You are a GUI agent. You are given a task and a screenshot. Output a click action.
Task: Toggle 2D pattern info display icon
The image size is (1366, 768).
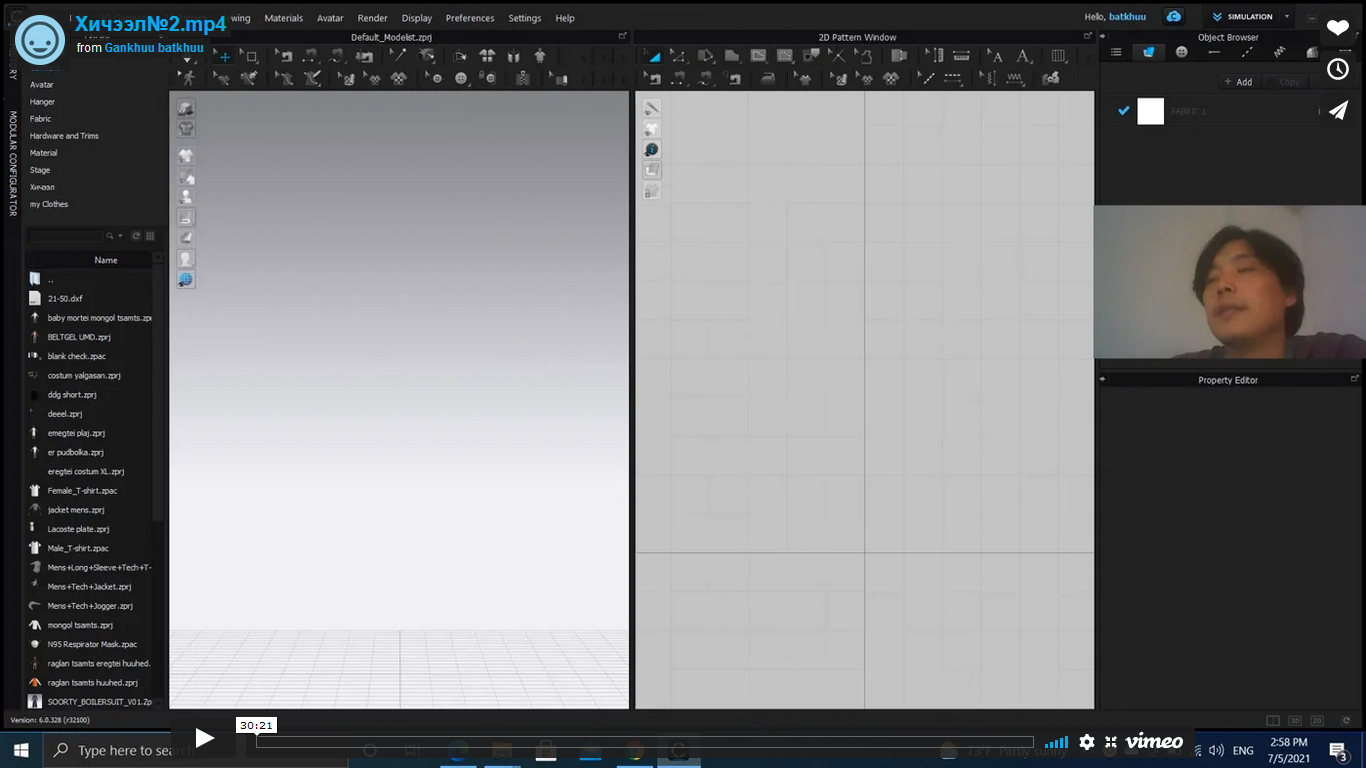tap(651, 149)
